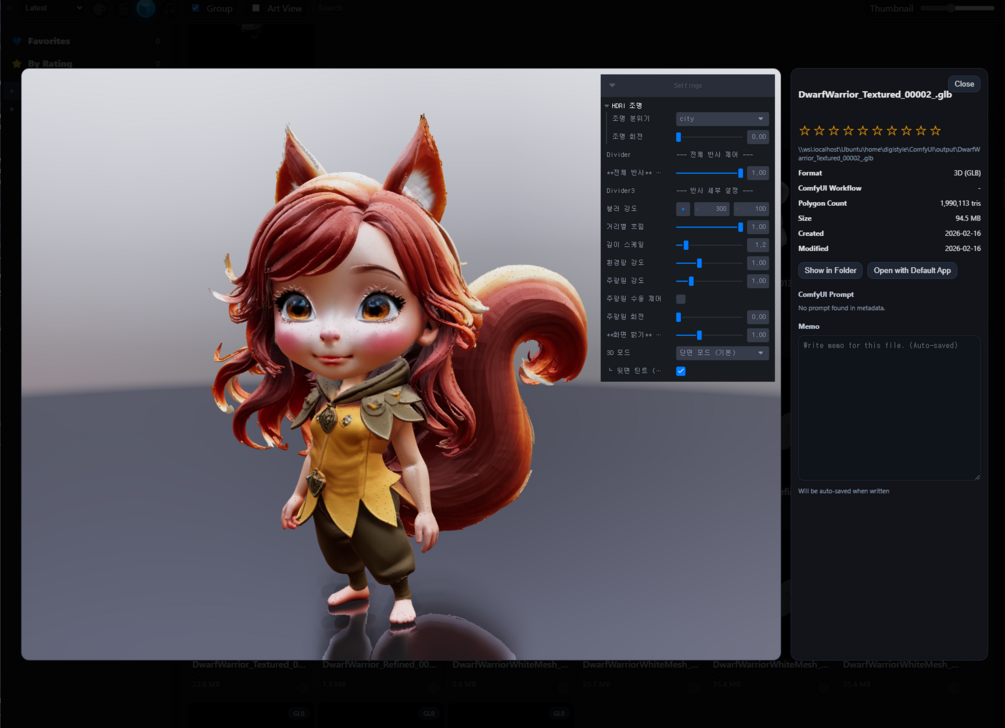Click into the Memo text area
The image size is (1005, 728).
889,408
